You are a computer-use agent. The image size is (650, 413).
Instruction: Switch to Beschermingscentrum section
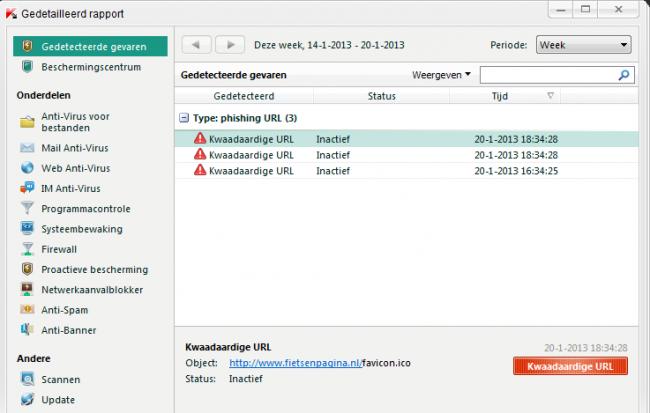(x=90, y=67)
